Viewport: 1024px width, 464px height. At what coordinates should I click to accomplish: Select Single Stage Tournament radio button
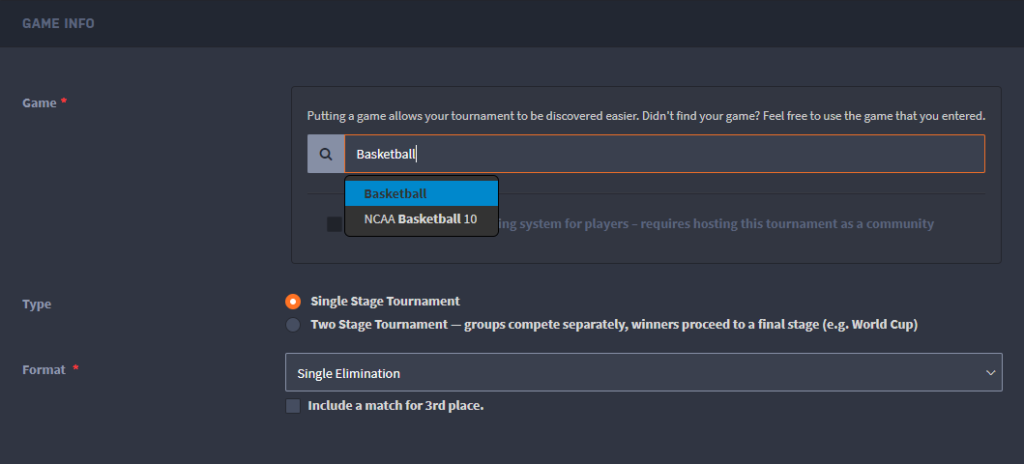point(293,302)
